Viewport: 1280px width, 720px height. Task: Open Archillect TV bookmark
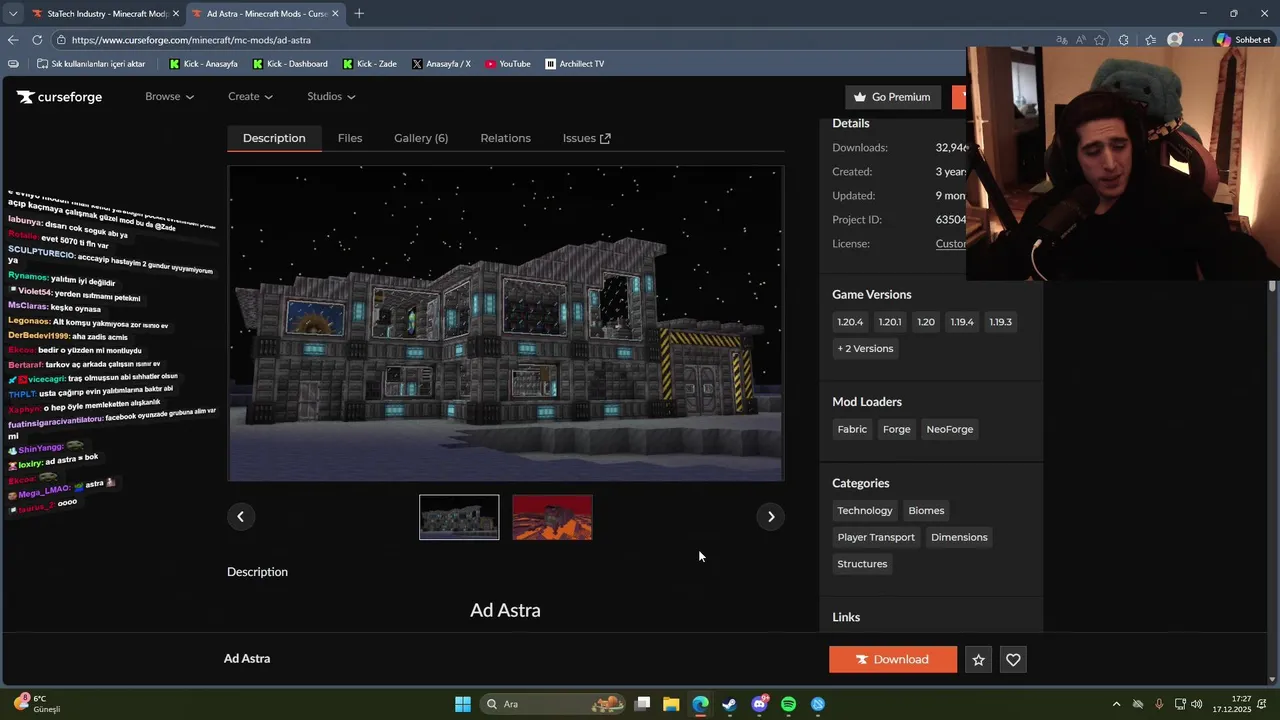pos(575,64)
